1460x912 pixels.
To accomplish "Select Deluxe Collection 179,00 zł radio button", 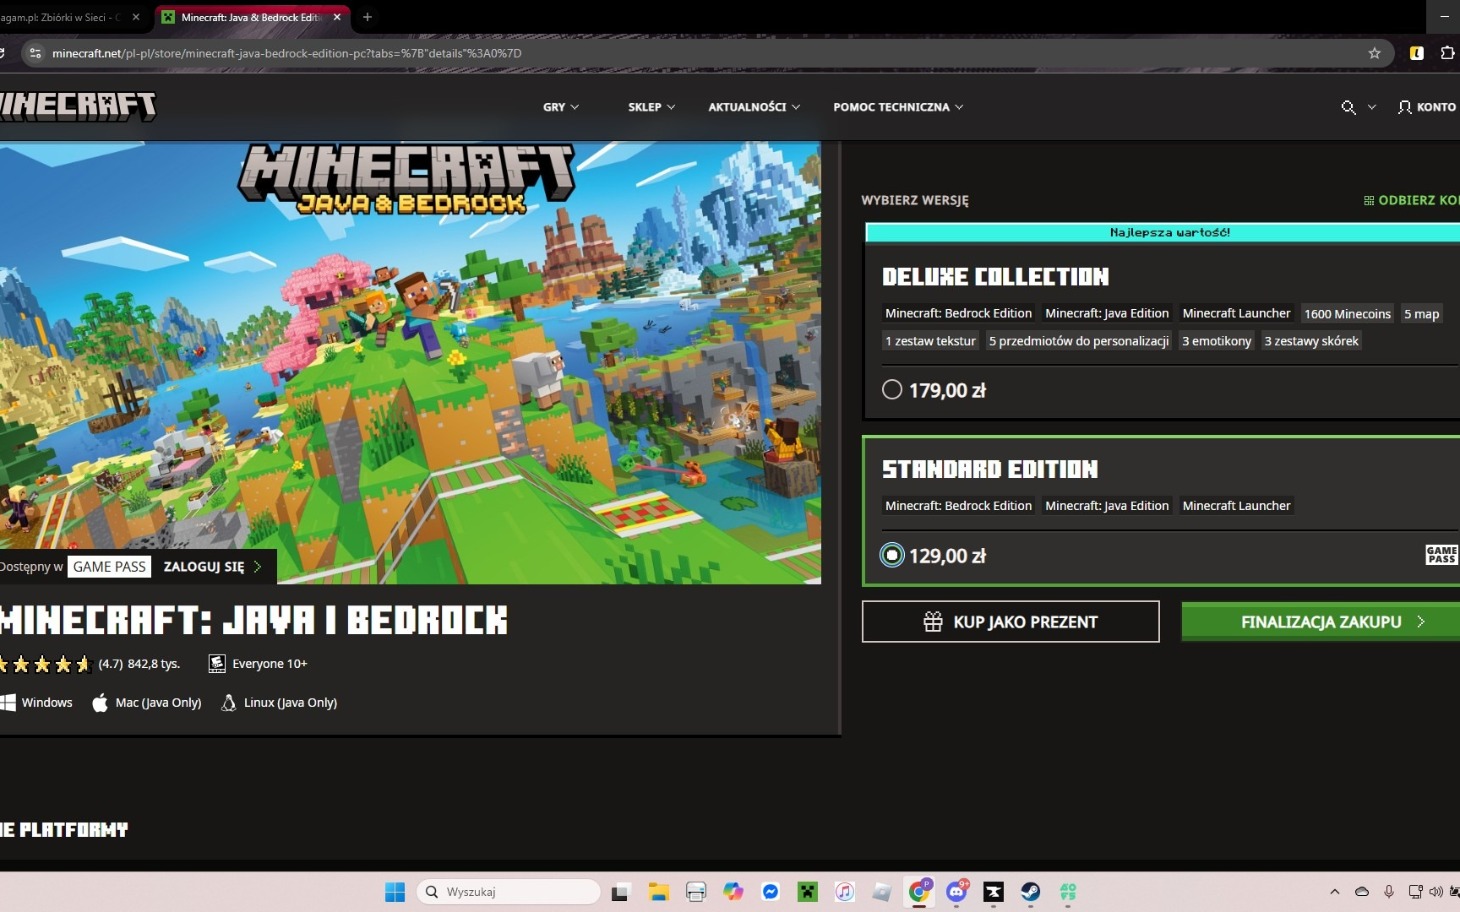I will point(892,390).
